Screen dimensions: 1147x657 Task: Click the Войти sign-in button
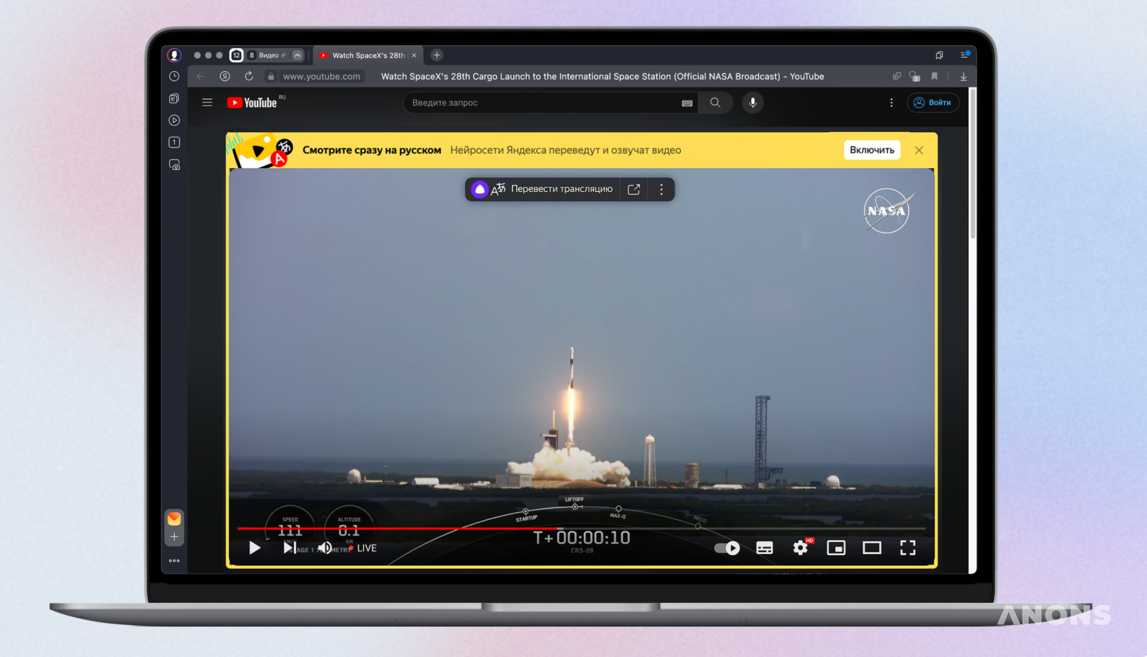[x=933, y=102]
